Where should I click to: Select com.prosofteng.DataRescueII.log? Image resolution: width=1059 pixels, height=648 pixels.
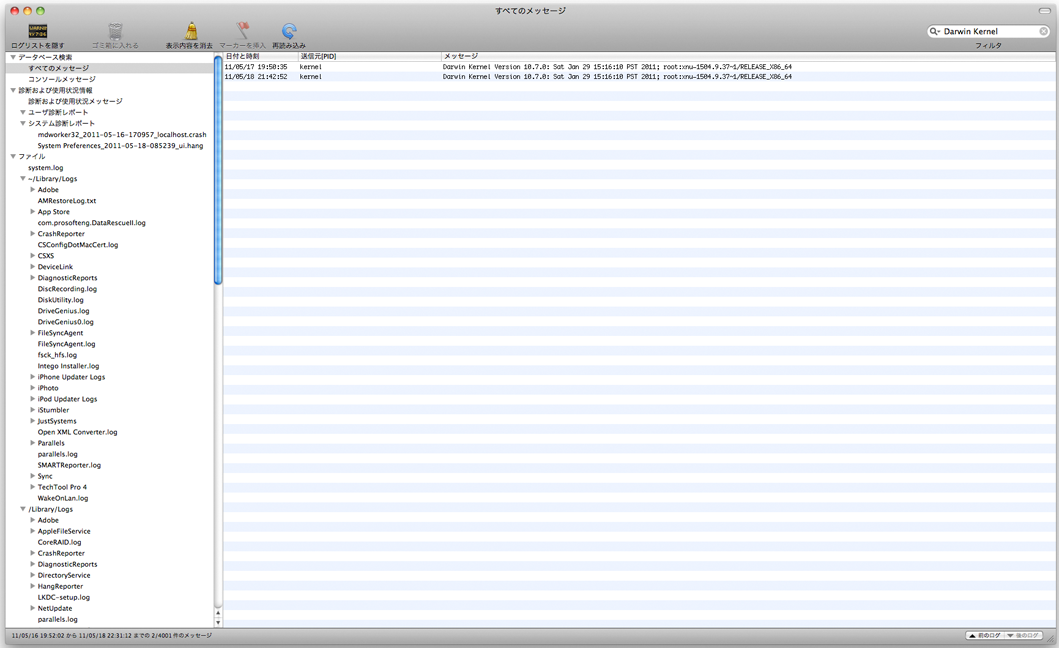click(x=91, y=222)
